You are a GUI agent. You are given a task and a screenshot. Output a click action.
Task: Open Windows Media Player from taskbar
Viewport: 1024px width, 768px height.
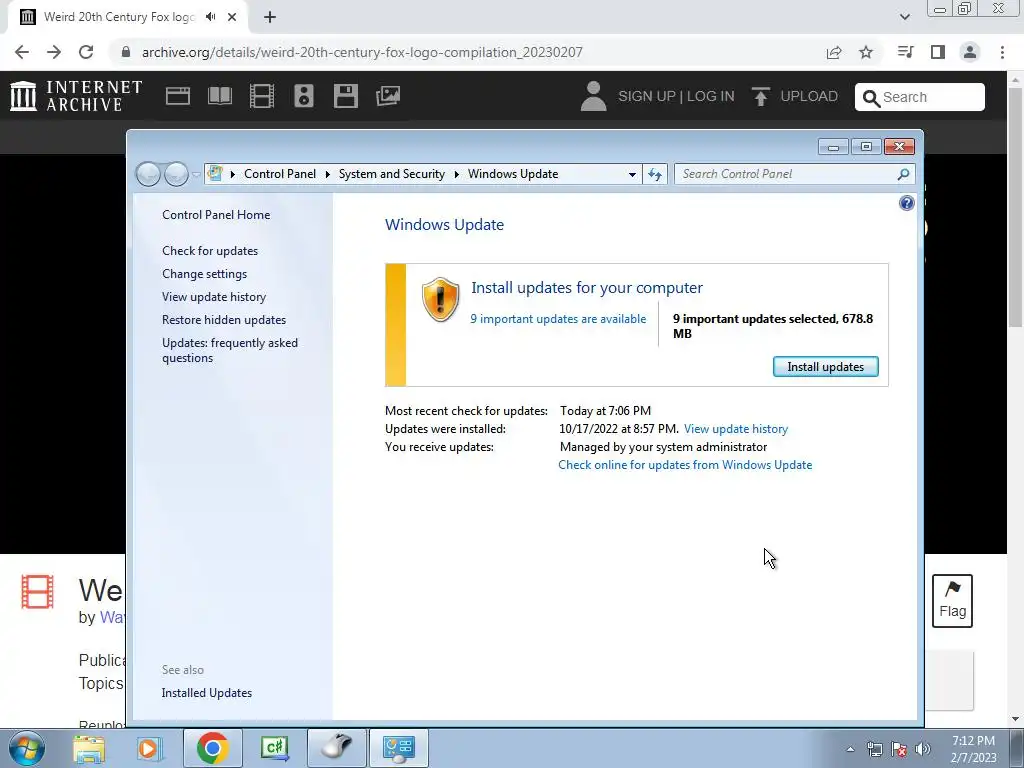[x=149, y=748]
